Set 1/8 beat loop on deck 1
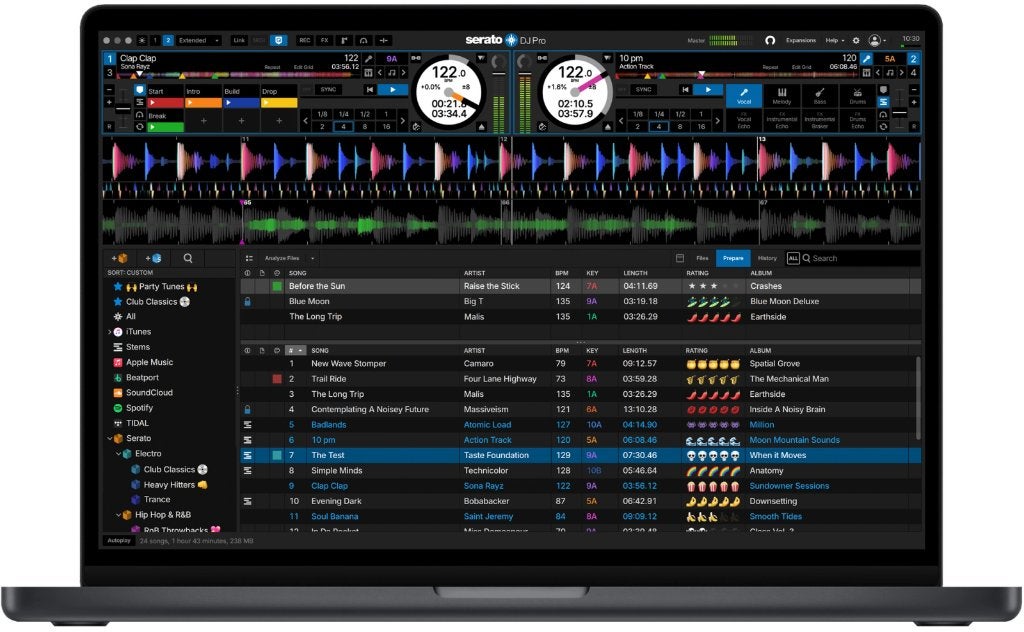This screenshot has height=632, width=1024. click(322, 114)
